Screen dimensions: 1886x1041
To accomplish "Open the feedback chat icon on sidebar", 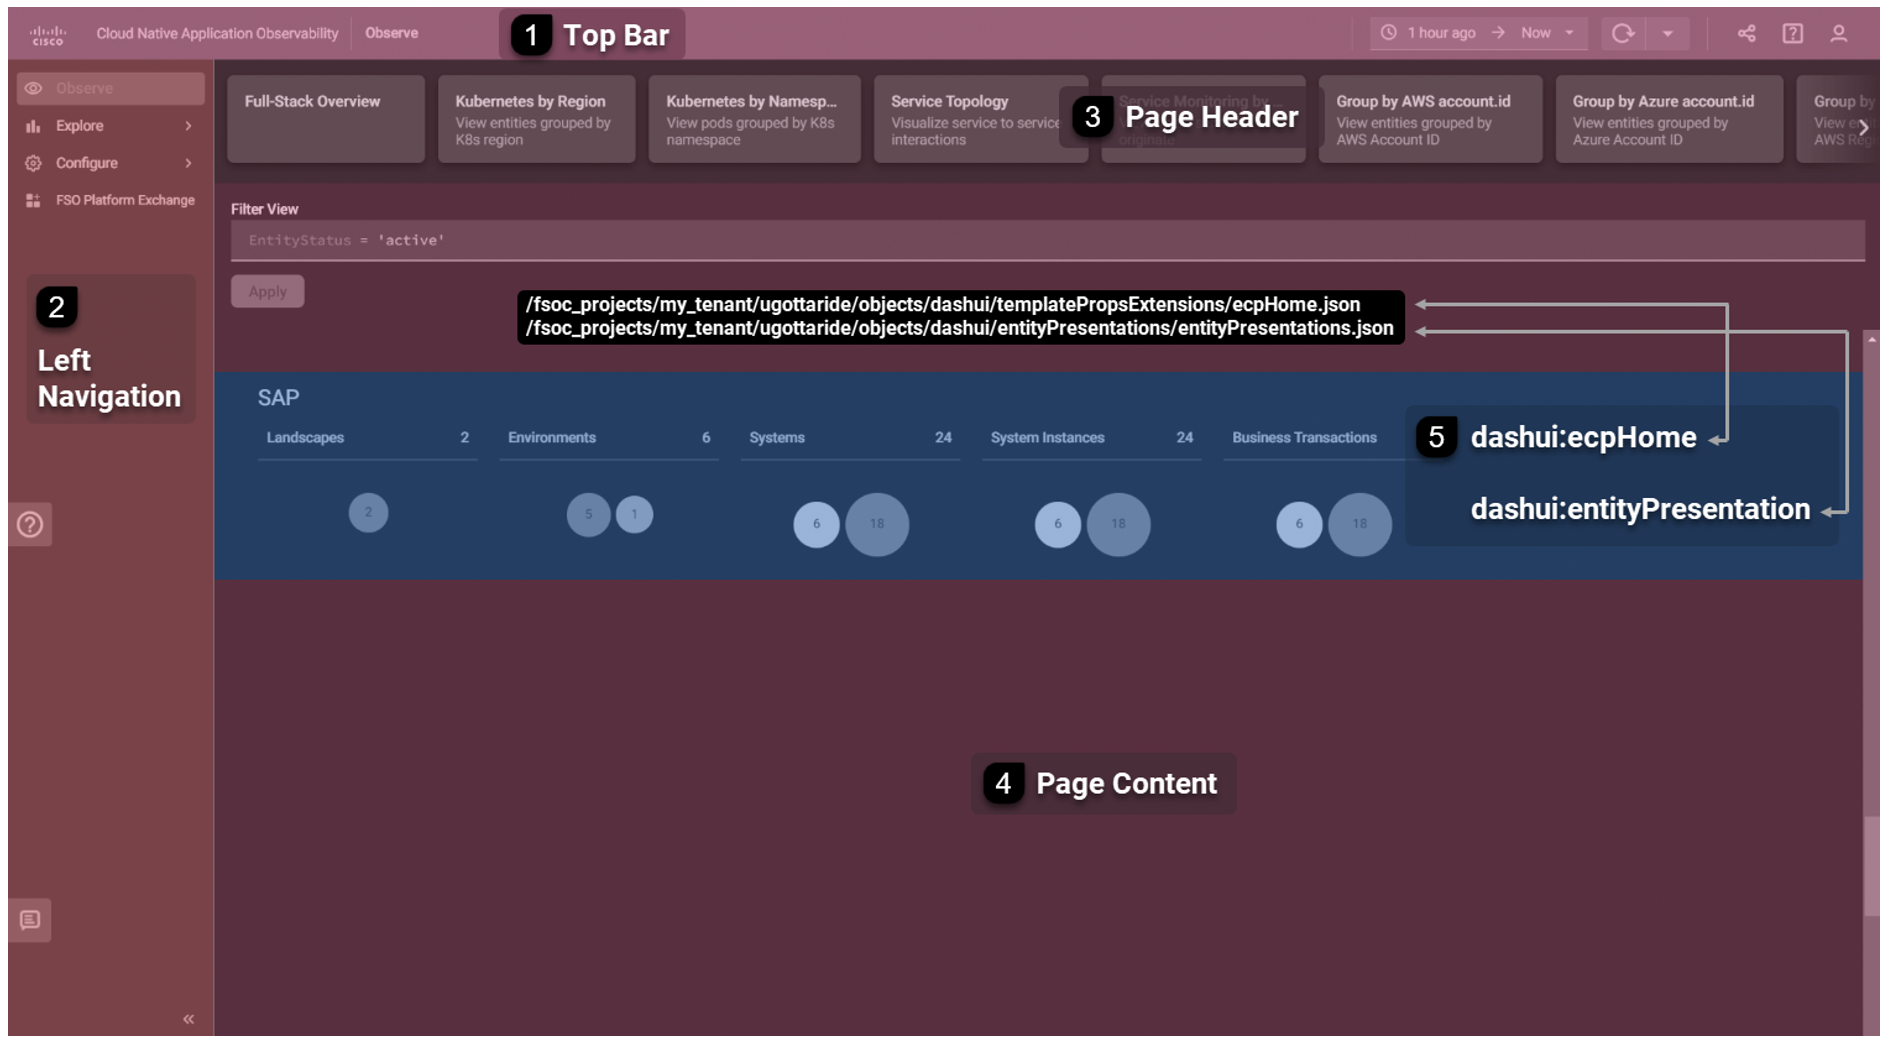I will (x=30, y=920).
